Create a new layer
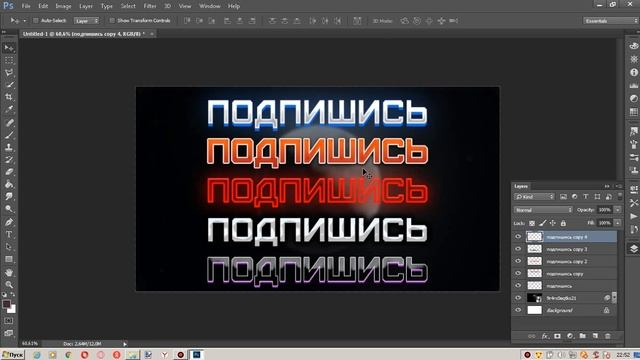Image resolution: width=640 pixels, height=360 pixels. (x=595, y=336)
